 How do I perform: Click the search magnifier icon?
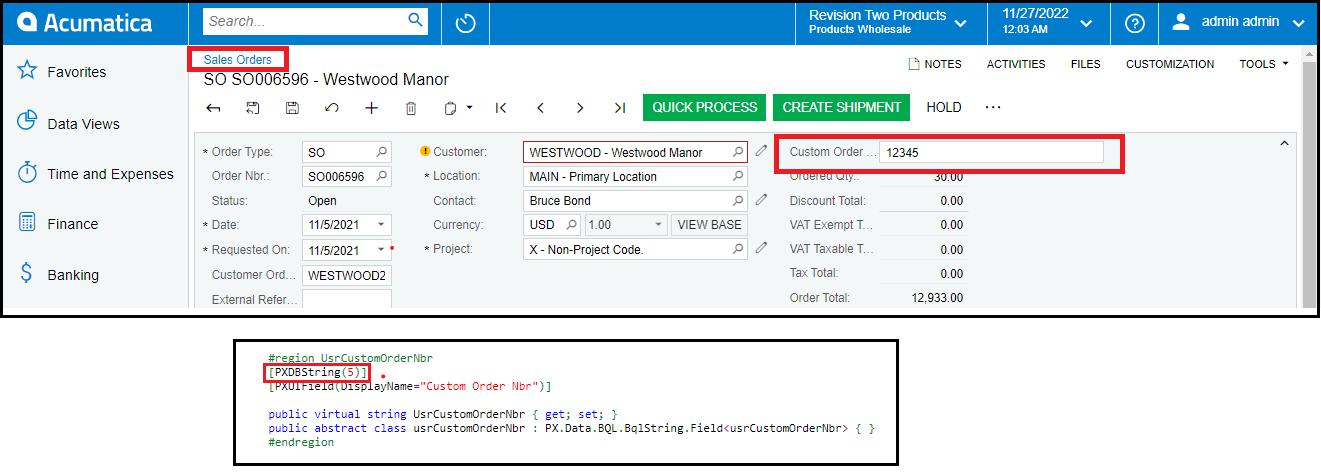[416, 20]
